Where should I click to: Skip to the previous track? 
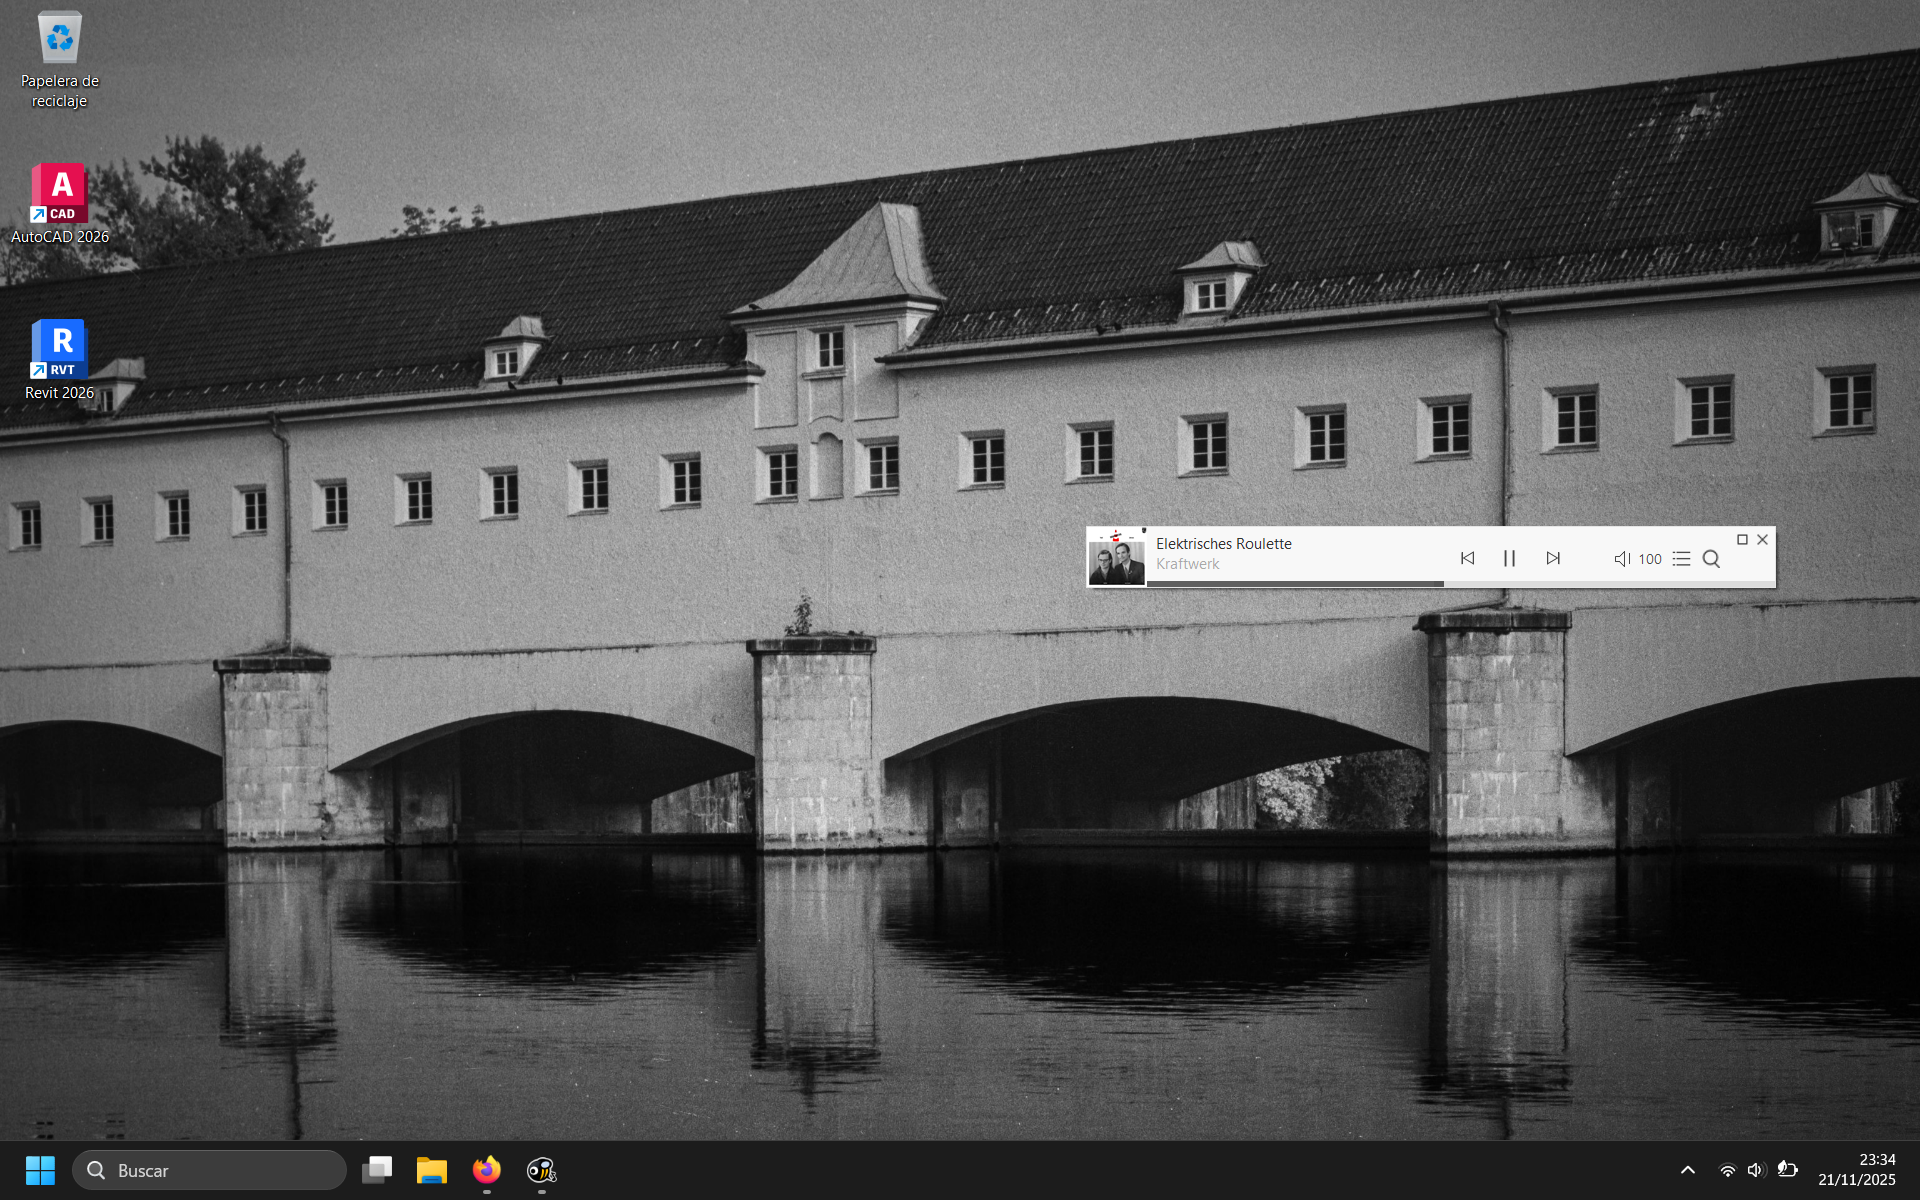pos(1467,558)
